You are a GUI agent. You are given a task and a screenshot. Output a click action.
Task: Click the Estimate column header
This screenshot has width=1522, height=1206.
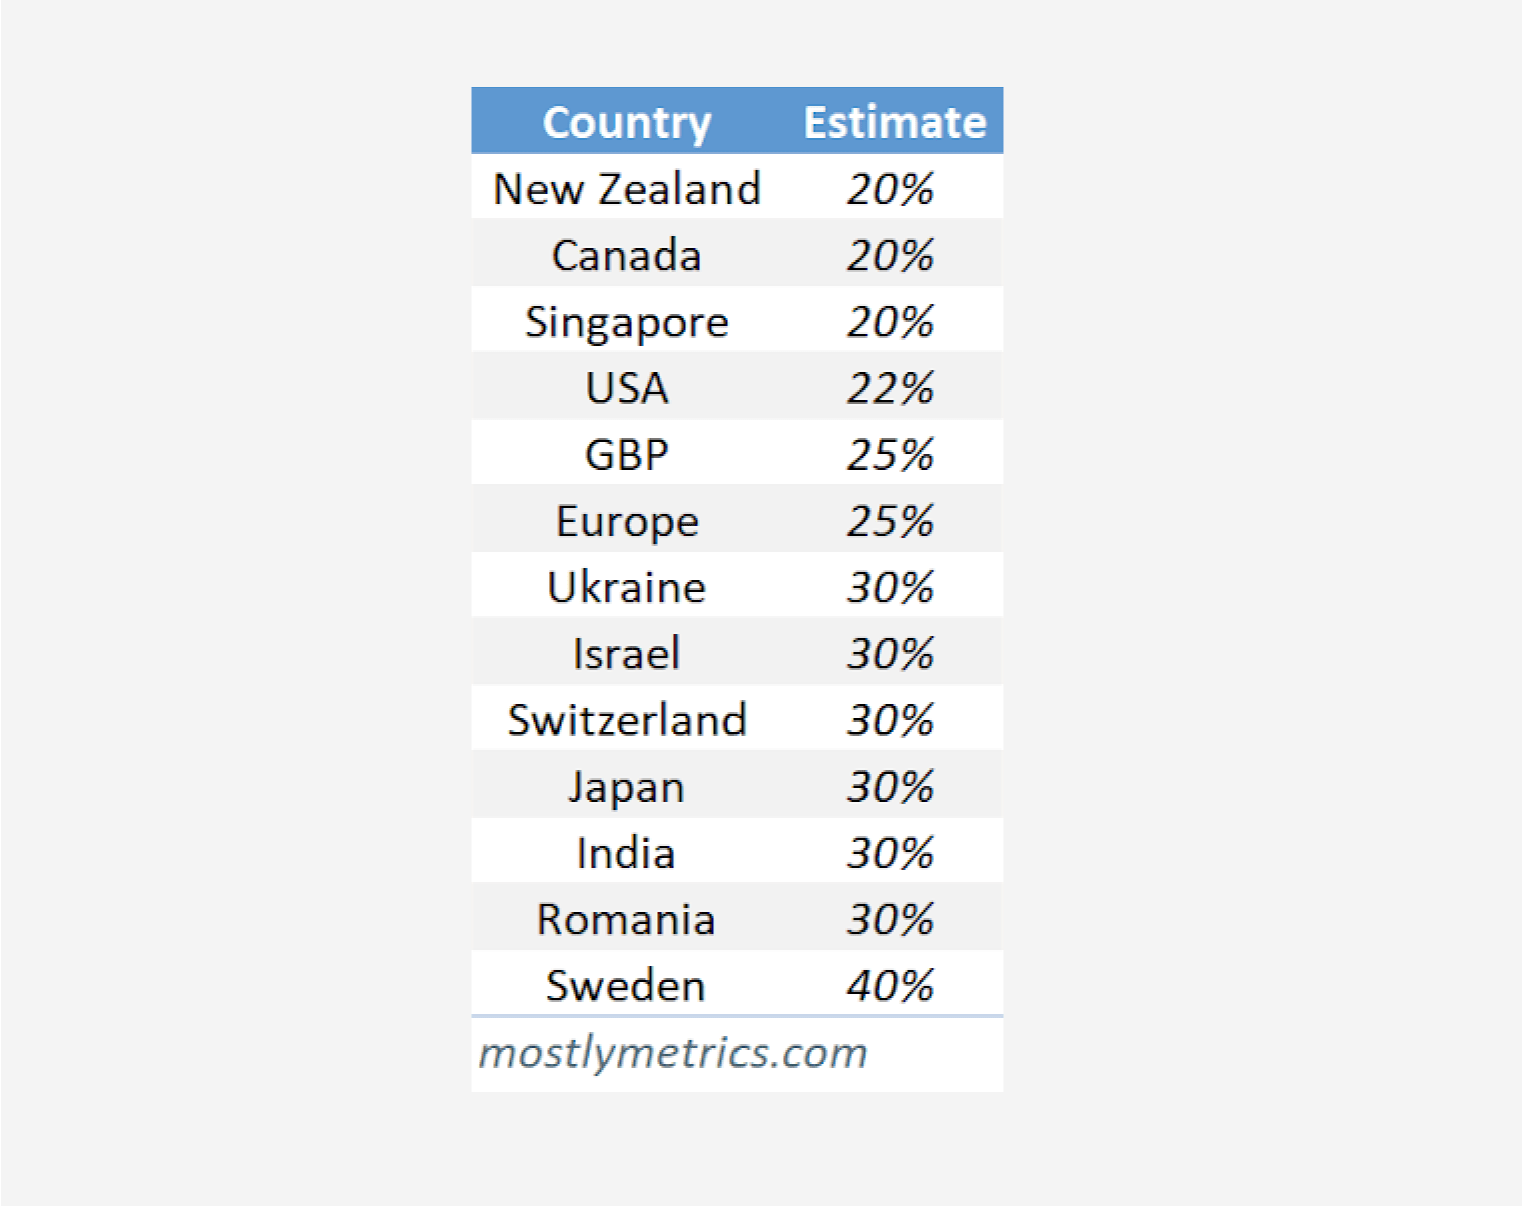[x=894, y=122]
